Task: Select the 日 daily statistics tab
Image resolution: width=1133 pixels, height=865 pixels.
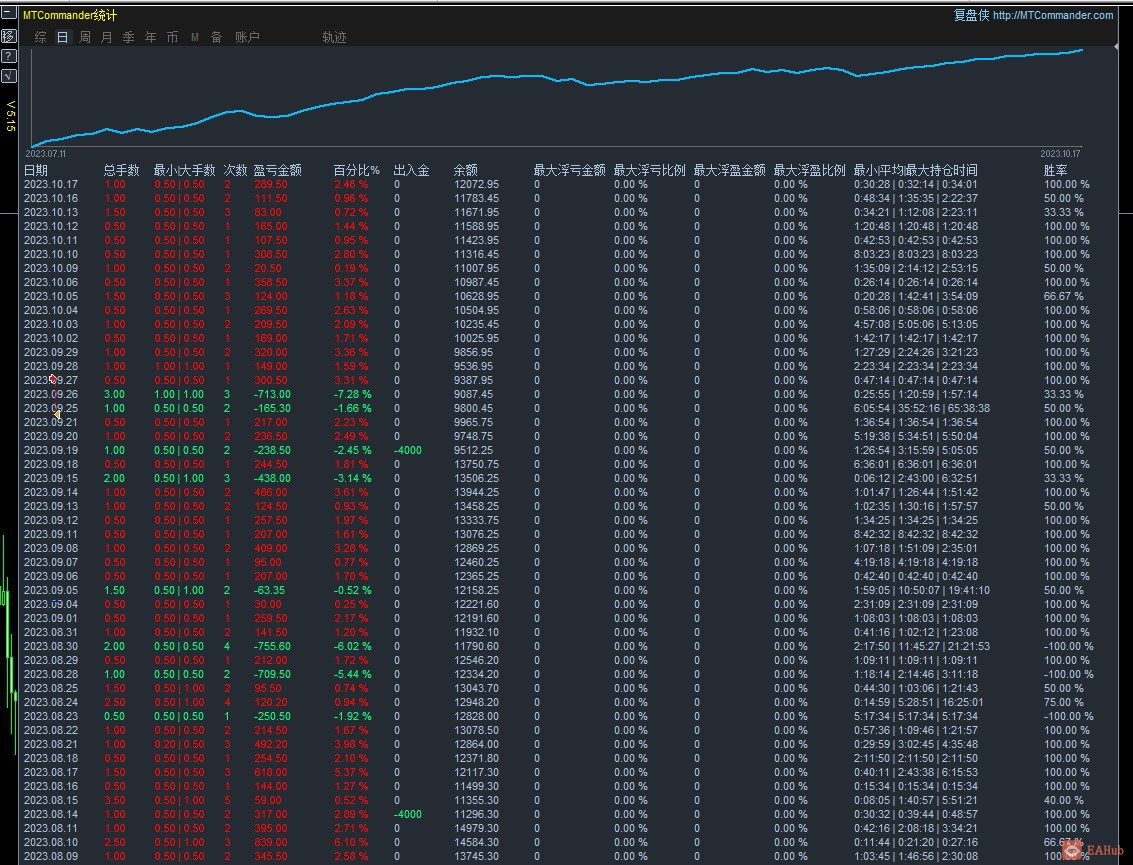Action: point(63,38)
